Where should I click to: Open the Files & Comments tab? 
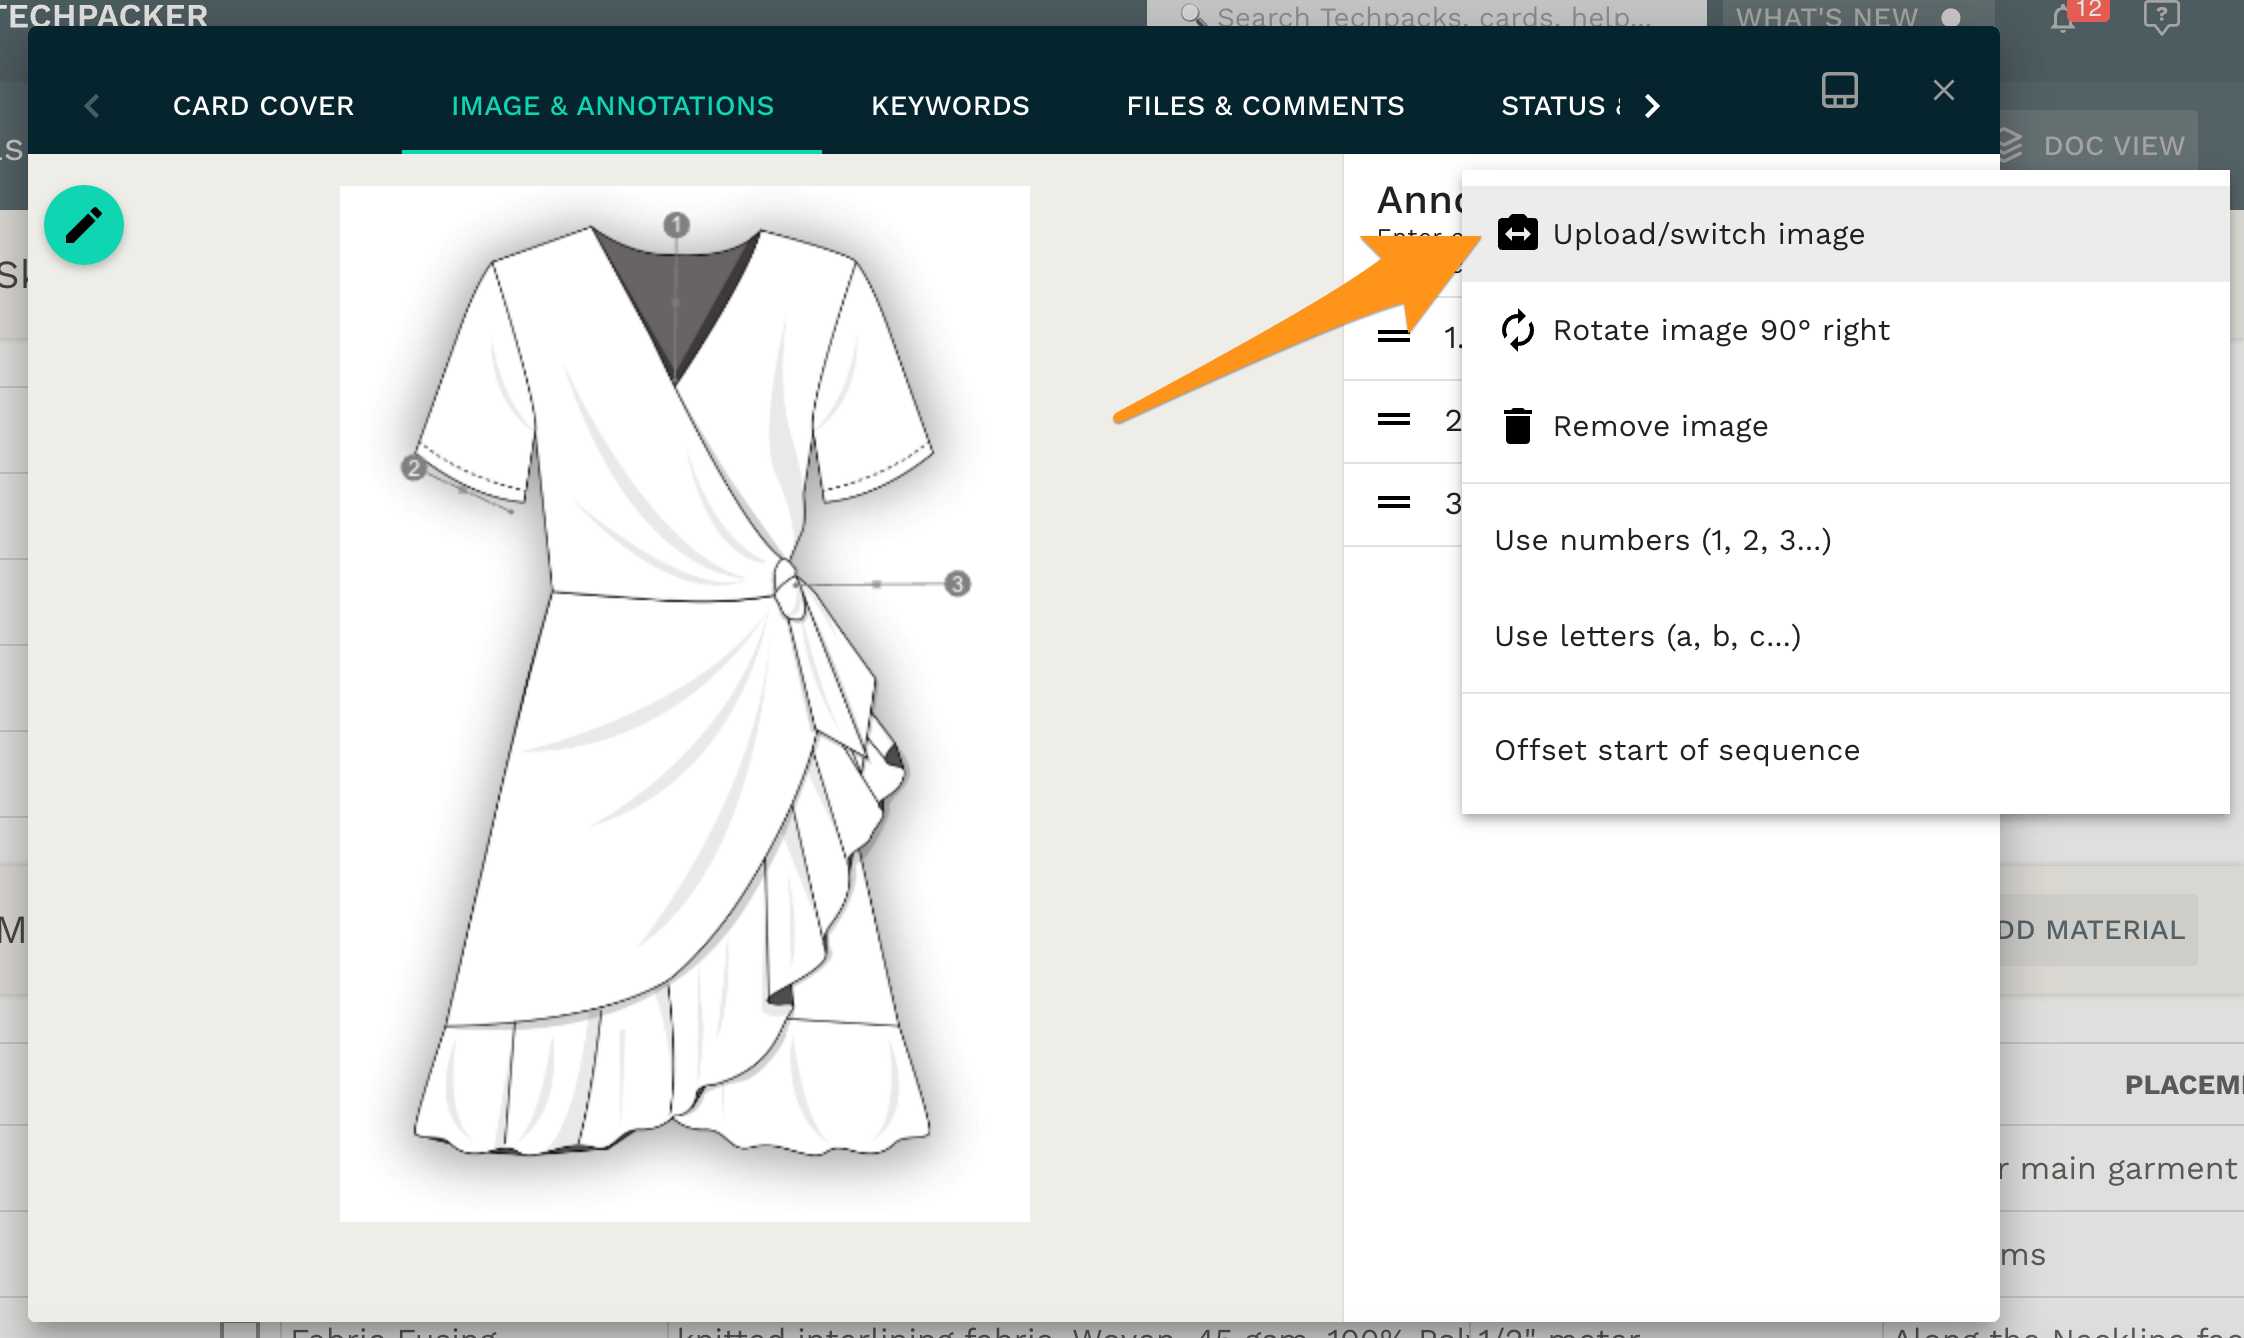1265,106
